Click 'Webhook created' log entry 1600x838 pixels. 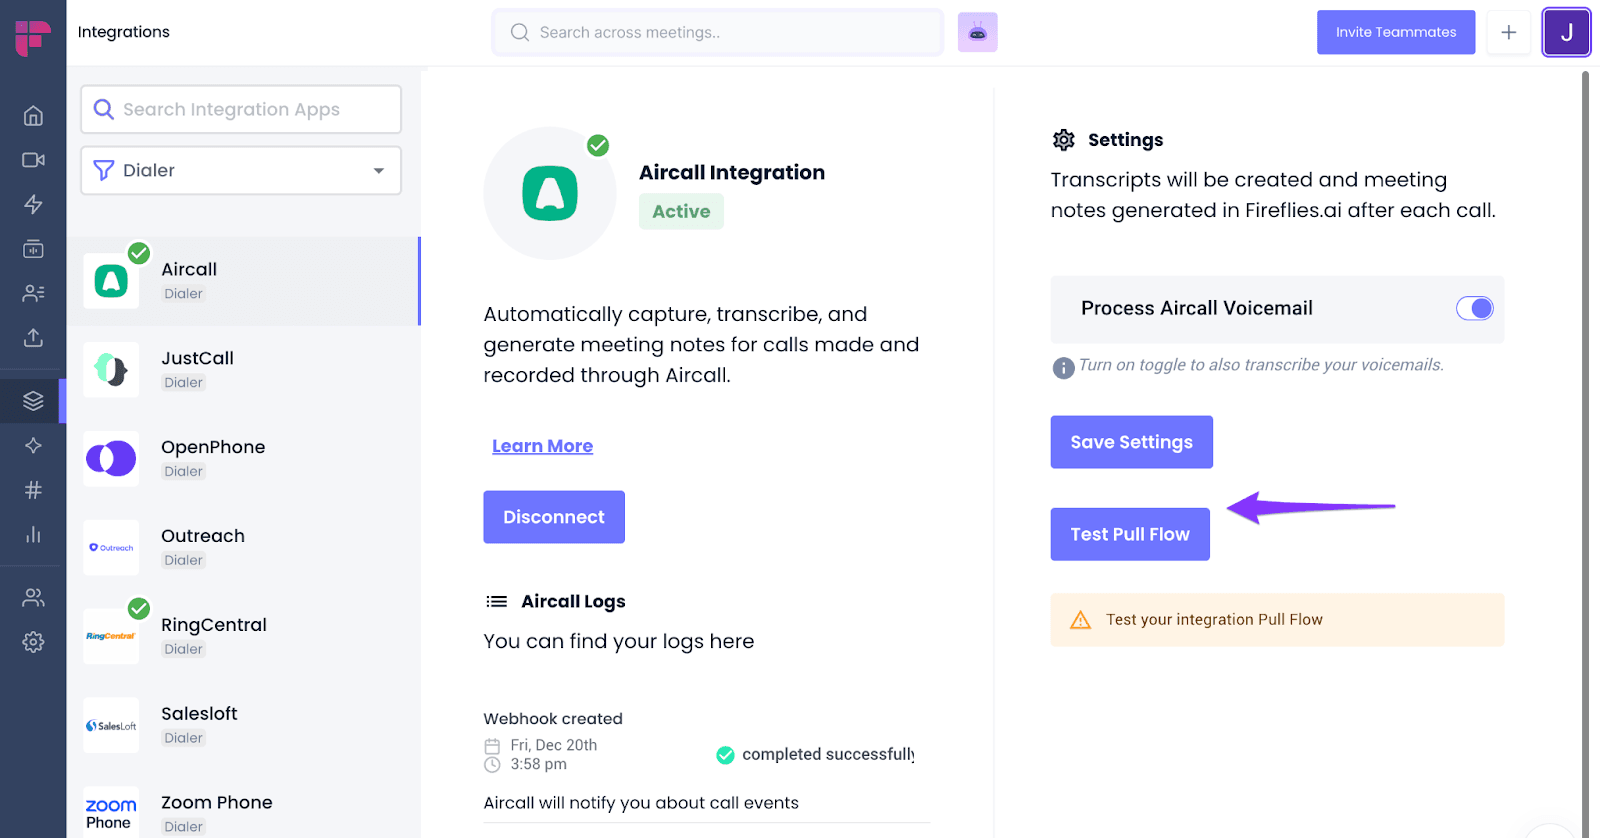pos(553,719)
